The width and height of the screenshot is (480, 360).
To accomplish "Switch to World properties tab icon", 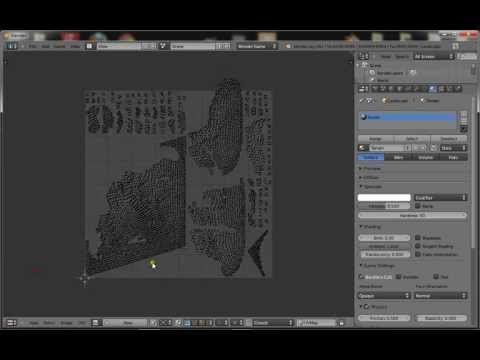I will [390, 89].
